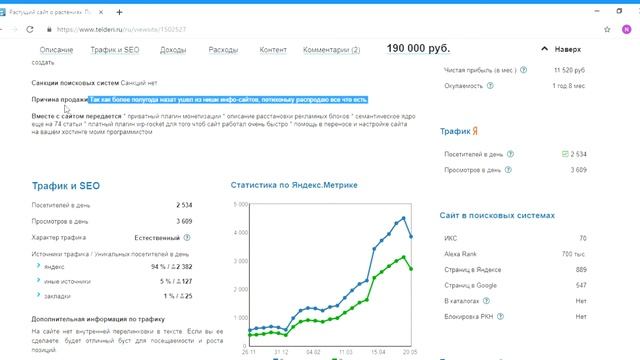Image resolution: width=640 pixels, height=360 pixels.
Task: Click the lock icon in the address bar
Action: pos(49,29)
